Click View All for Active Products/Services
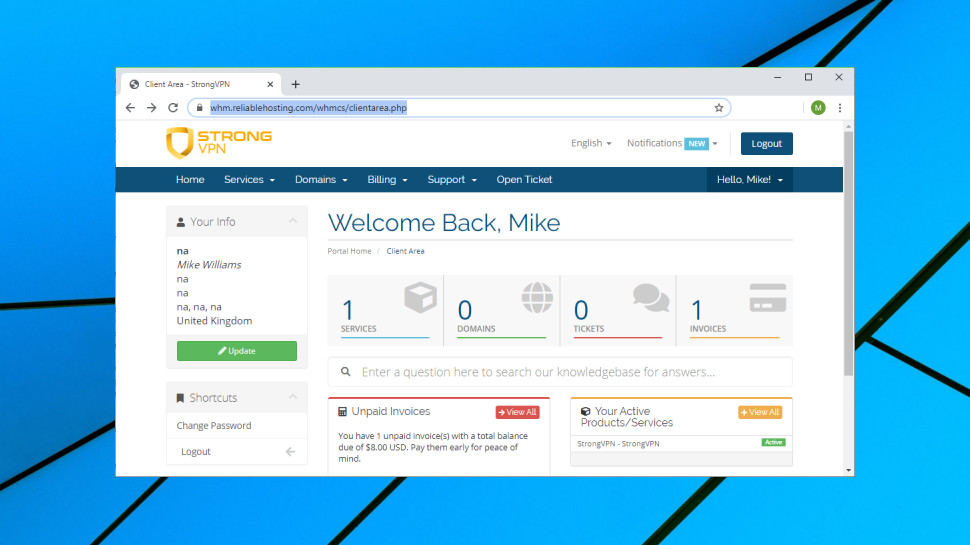This screenshot has height=545, width=970. [x=760, y=412]
